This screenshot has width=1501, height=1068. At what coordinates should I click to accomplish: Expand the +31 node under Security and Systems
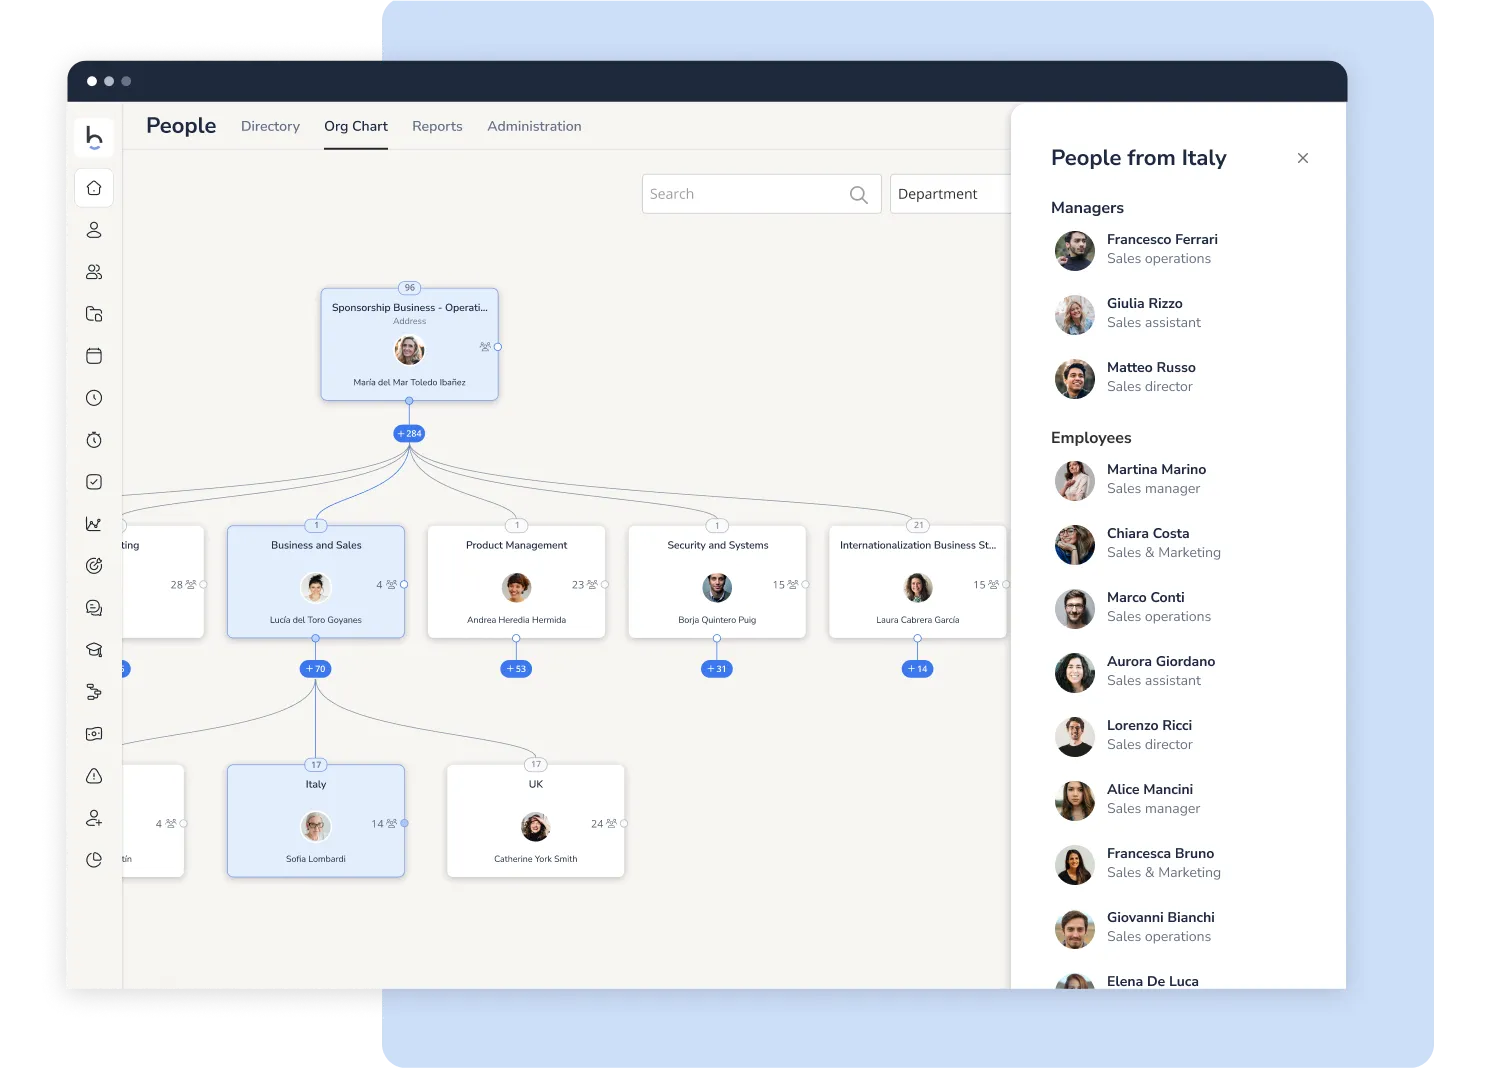click(717, 669)
